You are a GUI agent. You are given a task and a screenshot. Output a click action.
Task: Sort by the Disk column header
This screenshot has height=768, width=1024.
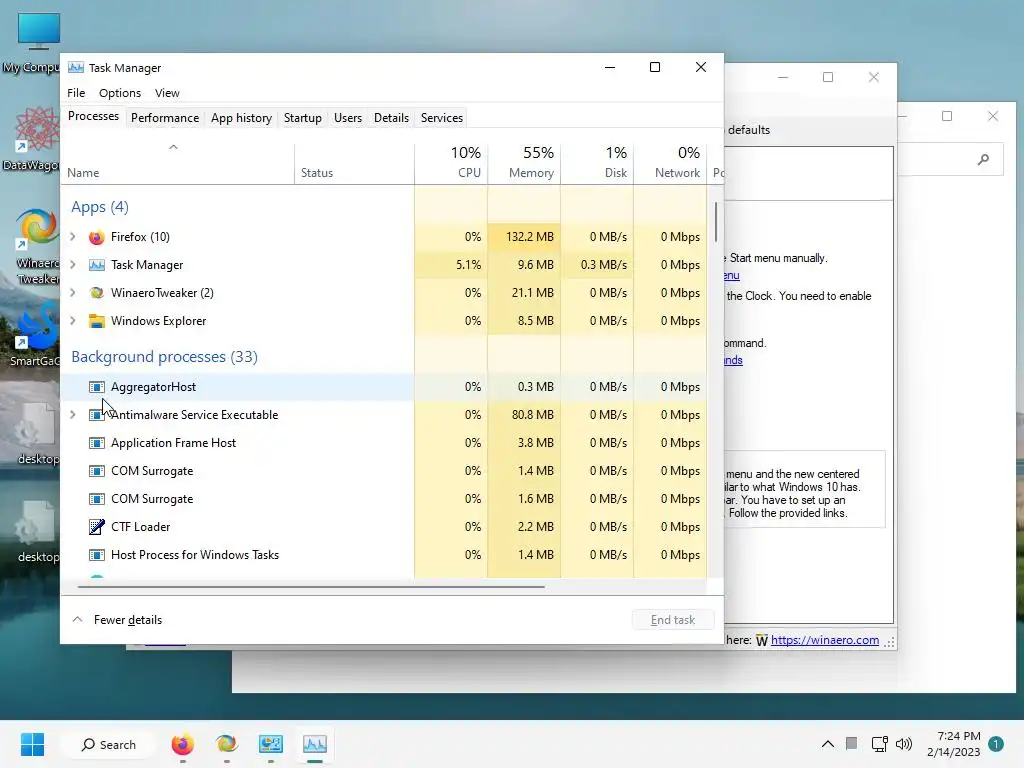click(598, 163)
